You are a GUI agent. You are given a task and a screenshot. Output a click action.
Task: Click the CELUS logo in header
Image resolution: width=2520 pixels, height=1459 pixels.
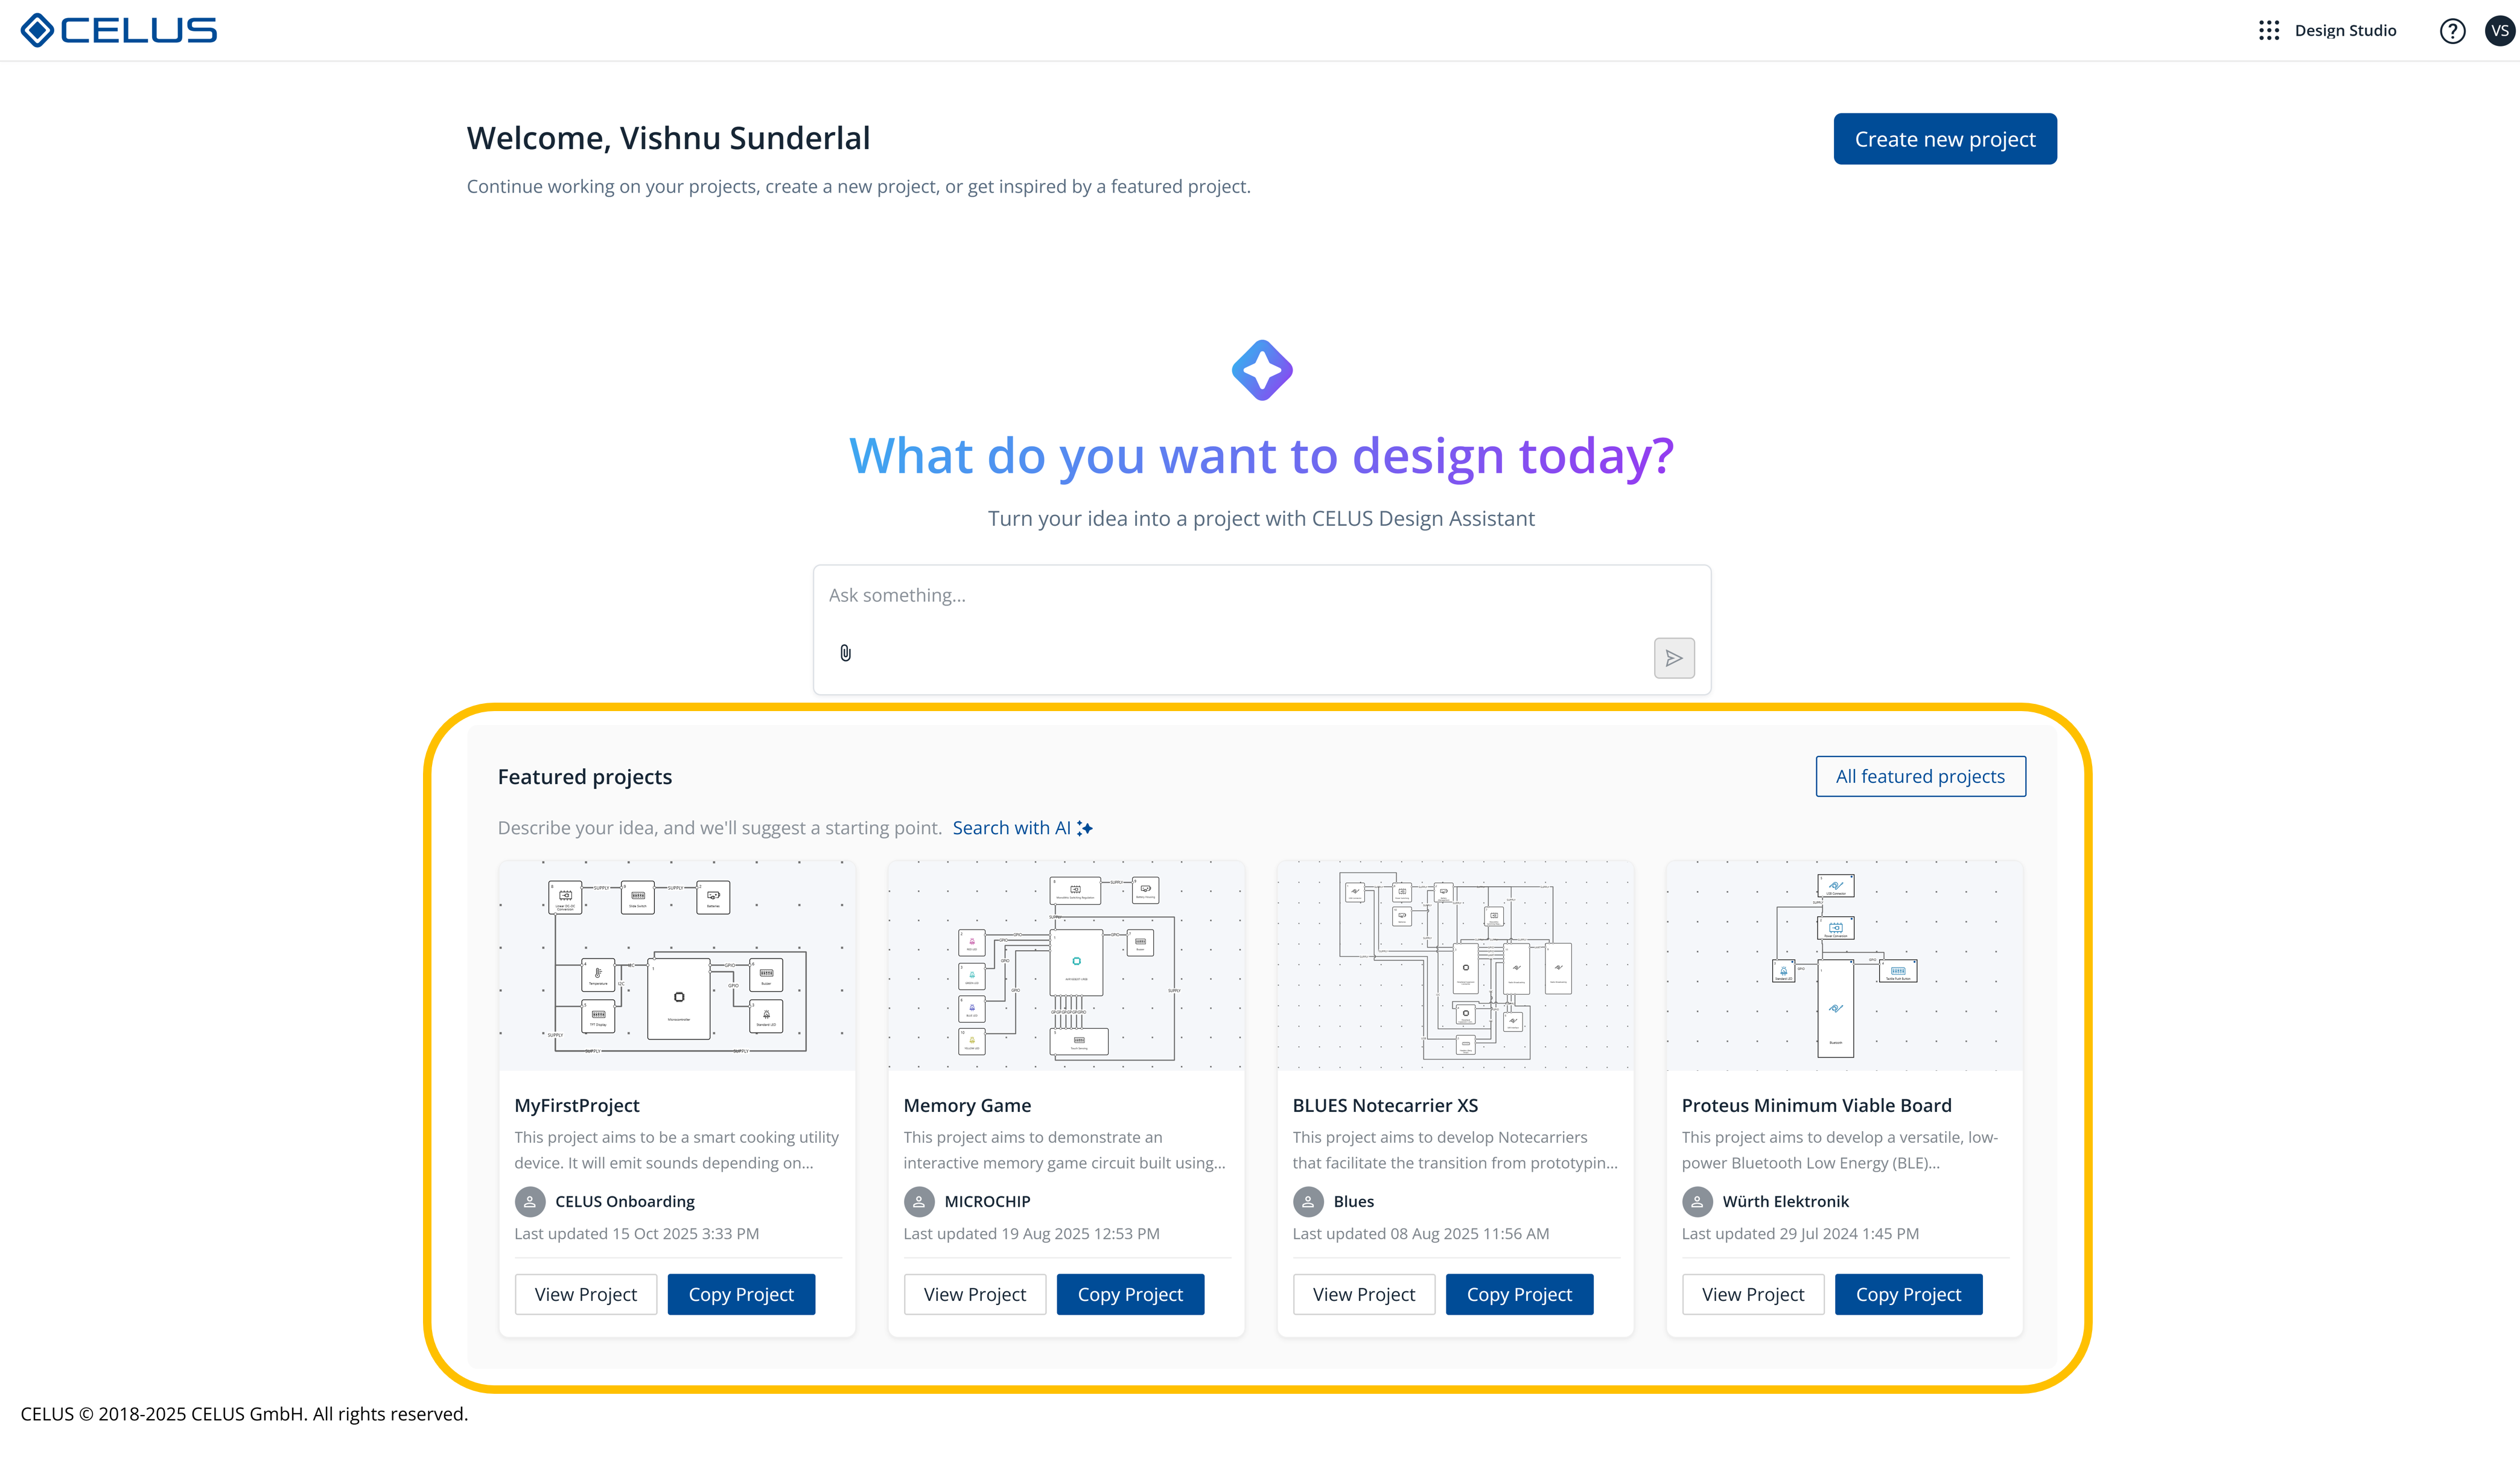tap(118, 30)
